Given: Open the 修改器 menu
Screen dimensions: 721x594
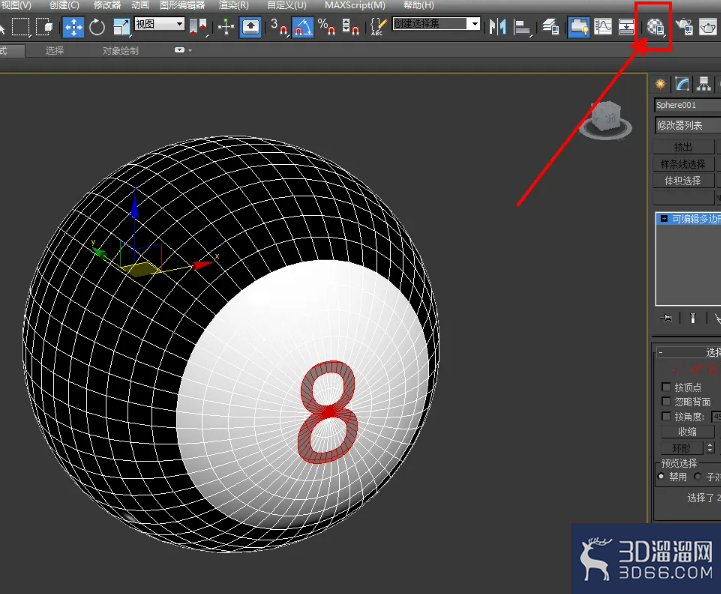Looking at the screenshot, I should 107,6.
